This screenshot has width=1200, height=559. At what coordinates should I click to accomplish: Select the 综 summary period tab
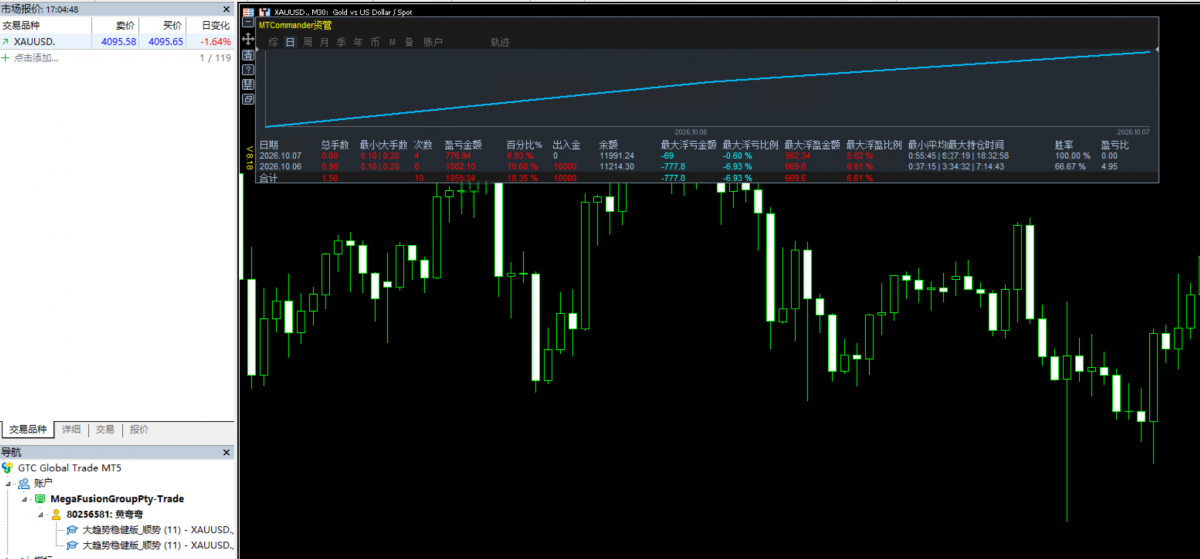tap(273, 42)
